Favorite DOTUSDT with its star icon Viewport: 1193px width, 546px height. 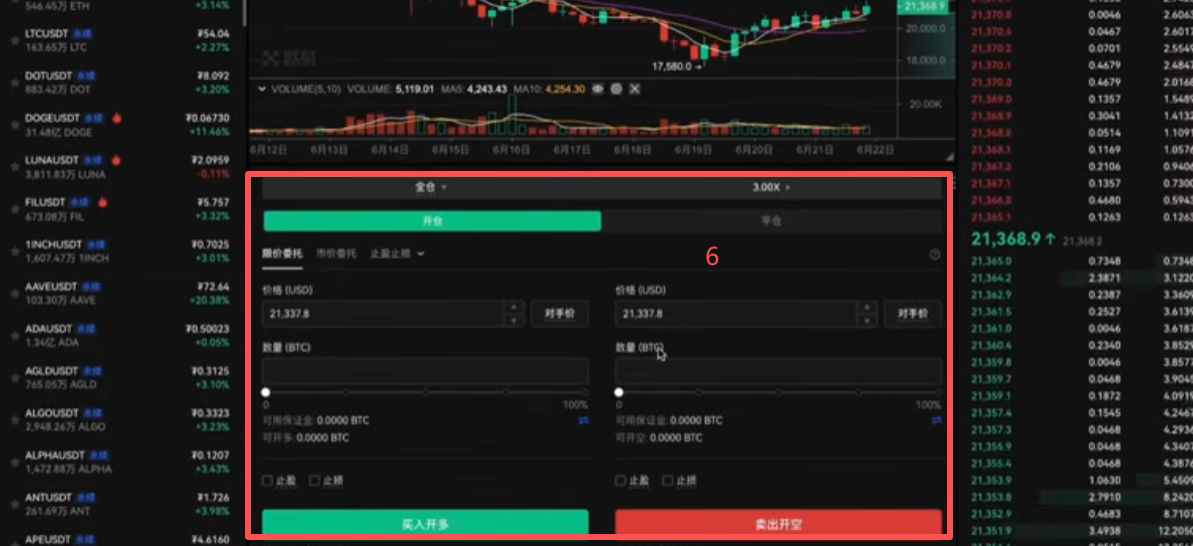pos(14,83)
